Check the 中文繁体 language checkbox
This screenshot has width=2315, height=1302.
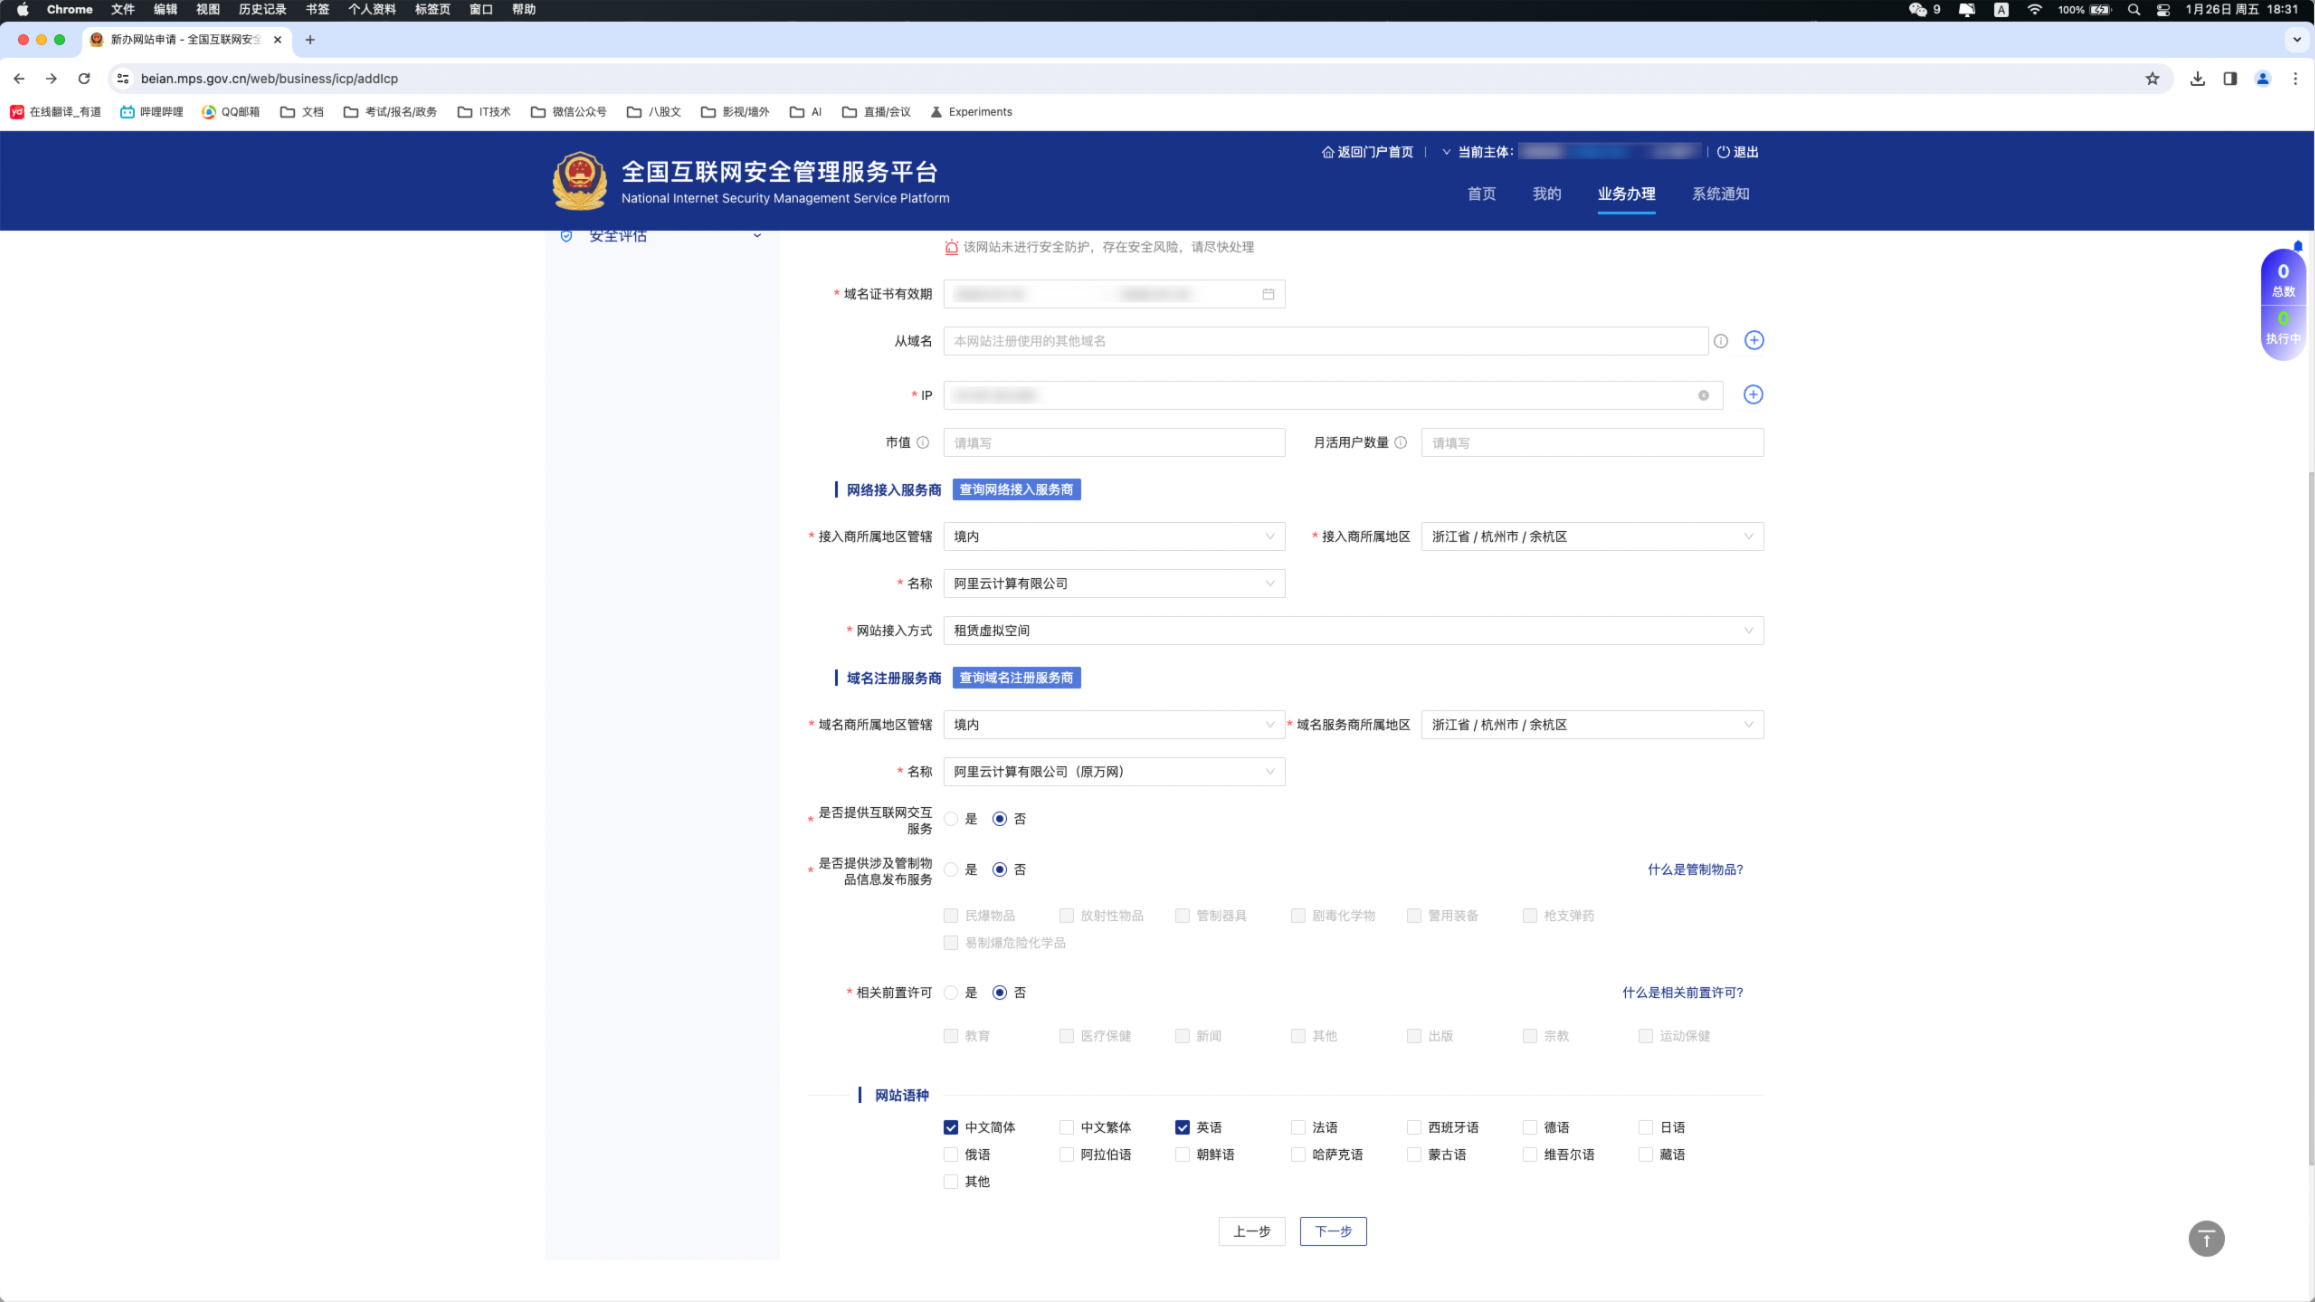pos(1066,1127)
